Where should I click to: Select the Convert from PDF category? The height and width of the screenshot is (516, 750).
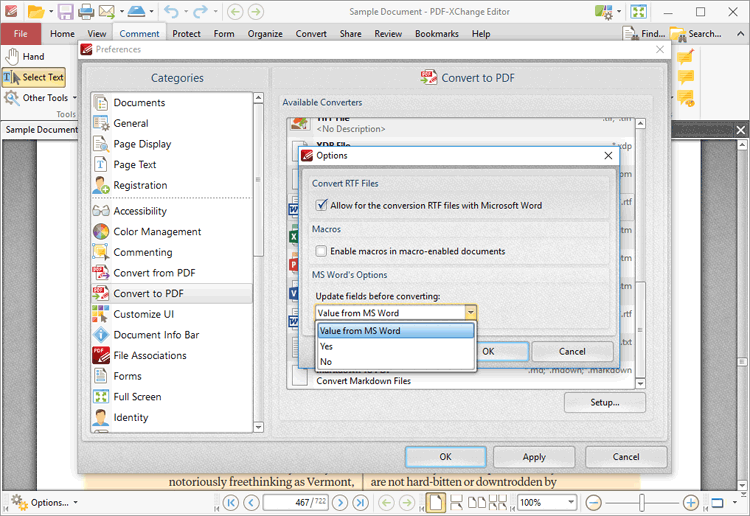171,273
